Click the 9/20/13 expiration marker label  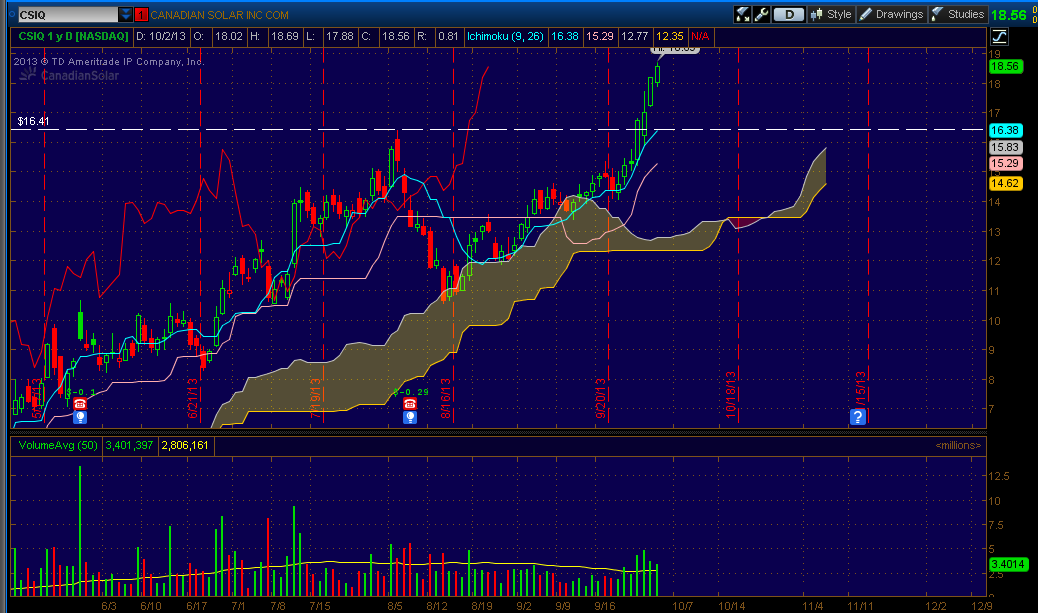(600, 399)
